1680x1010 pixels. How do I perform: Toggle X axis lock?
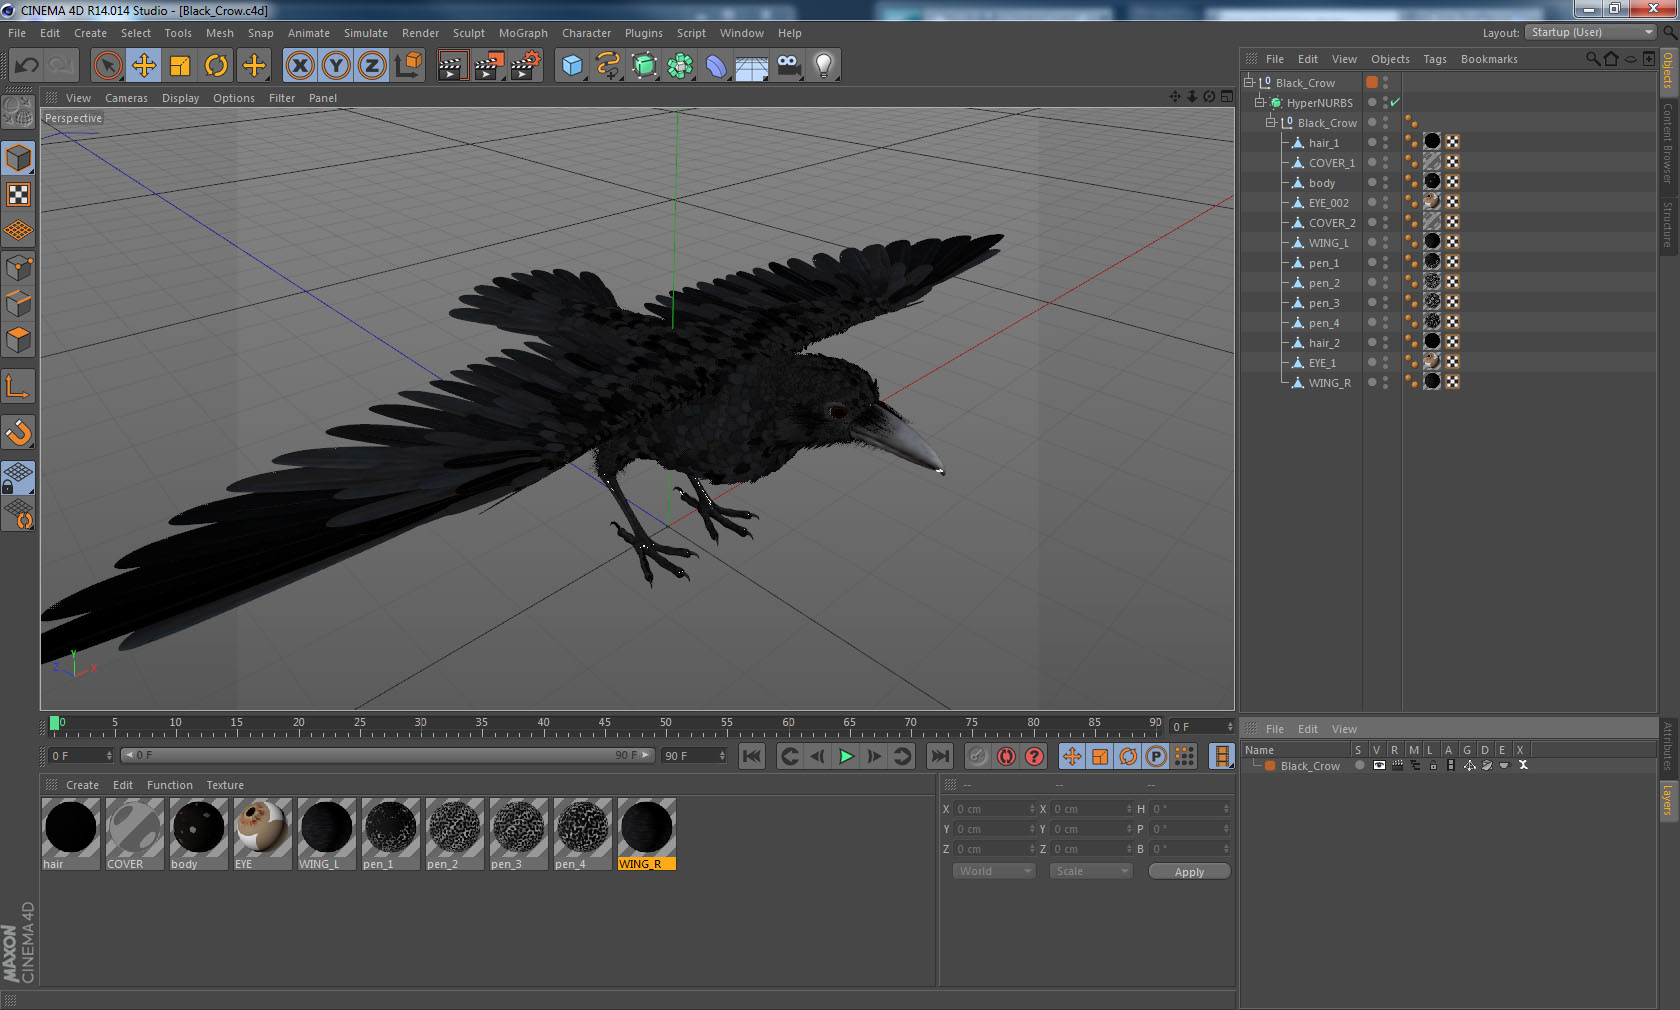299,66
